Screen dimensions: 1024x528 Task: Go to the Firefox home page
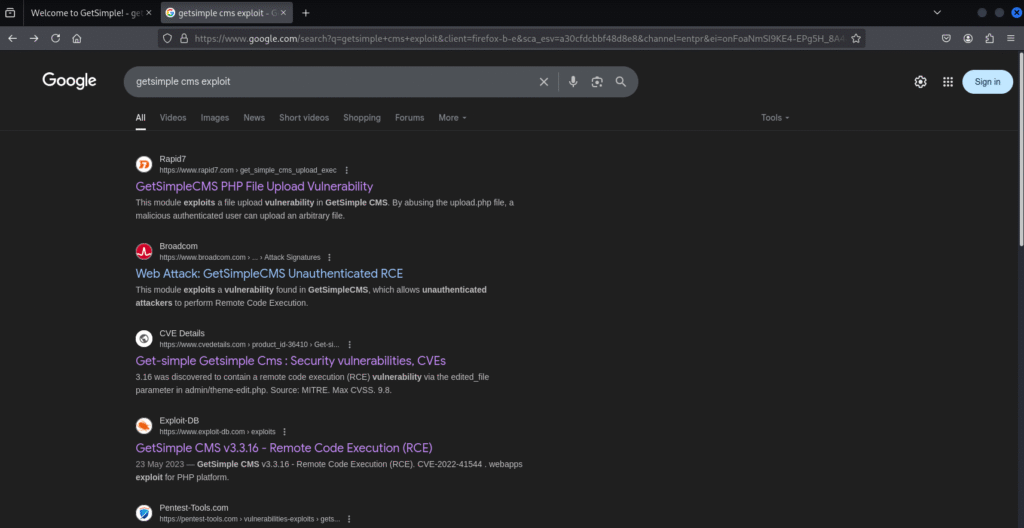[x=77, y=39]
